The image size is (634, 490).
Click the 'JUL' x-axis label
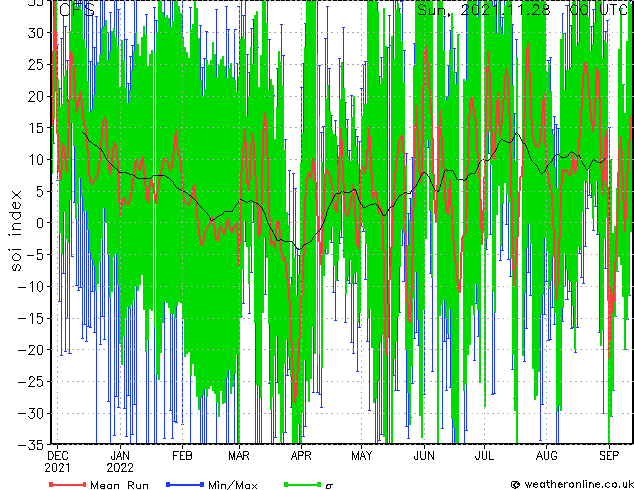[484, 456]
